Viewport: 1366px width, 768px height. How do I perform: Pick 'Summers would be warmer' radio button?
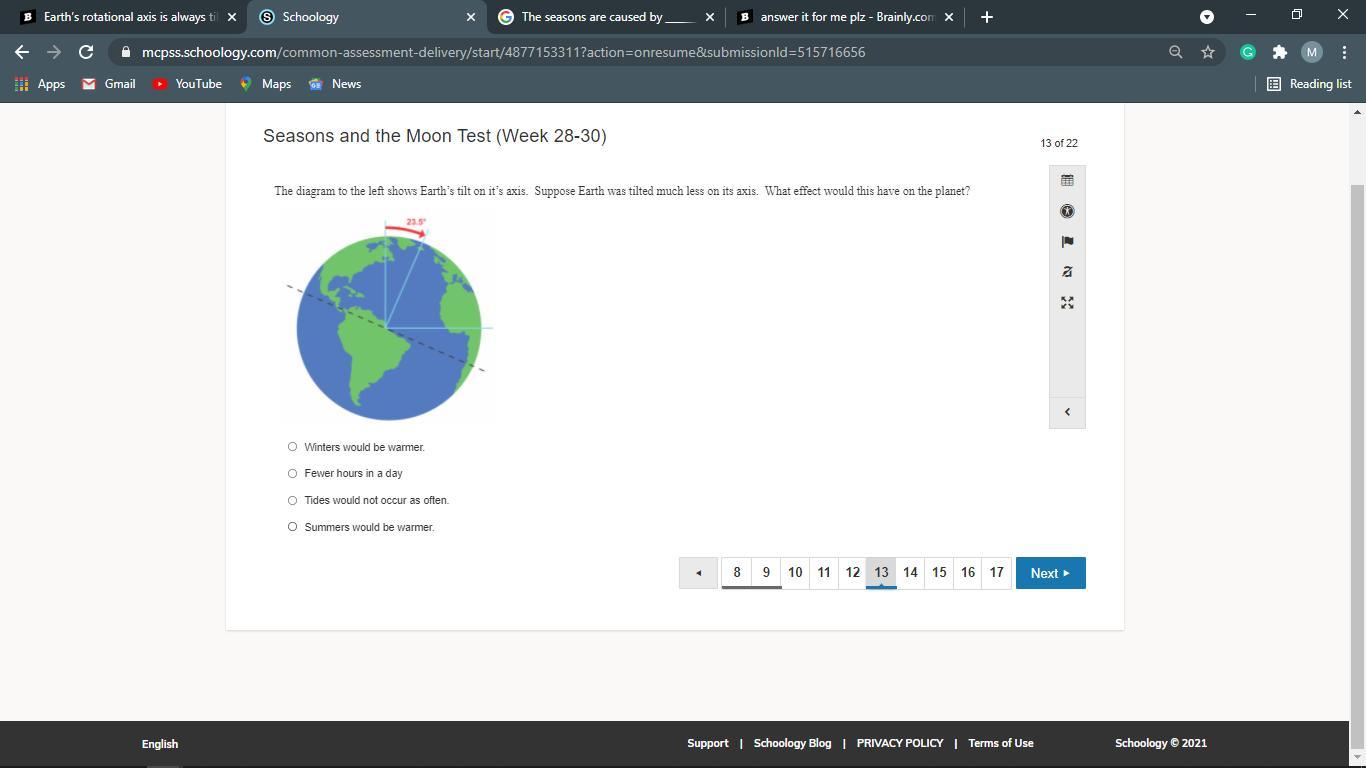coord(292,527)
